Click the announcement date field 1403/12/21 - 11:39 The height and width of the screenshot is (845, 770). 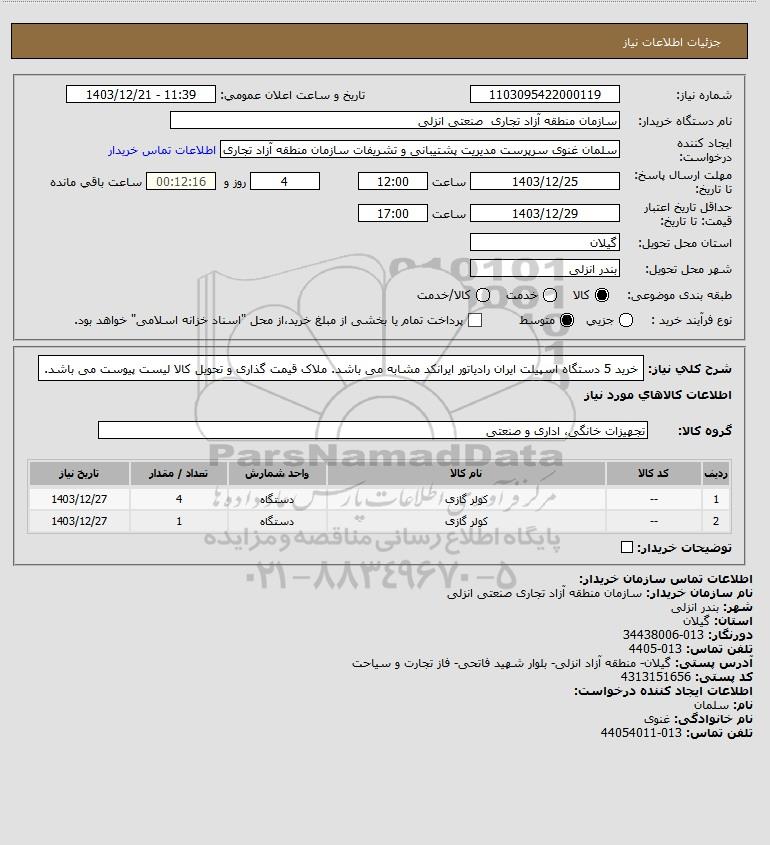[x=141, y=94]
